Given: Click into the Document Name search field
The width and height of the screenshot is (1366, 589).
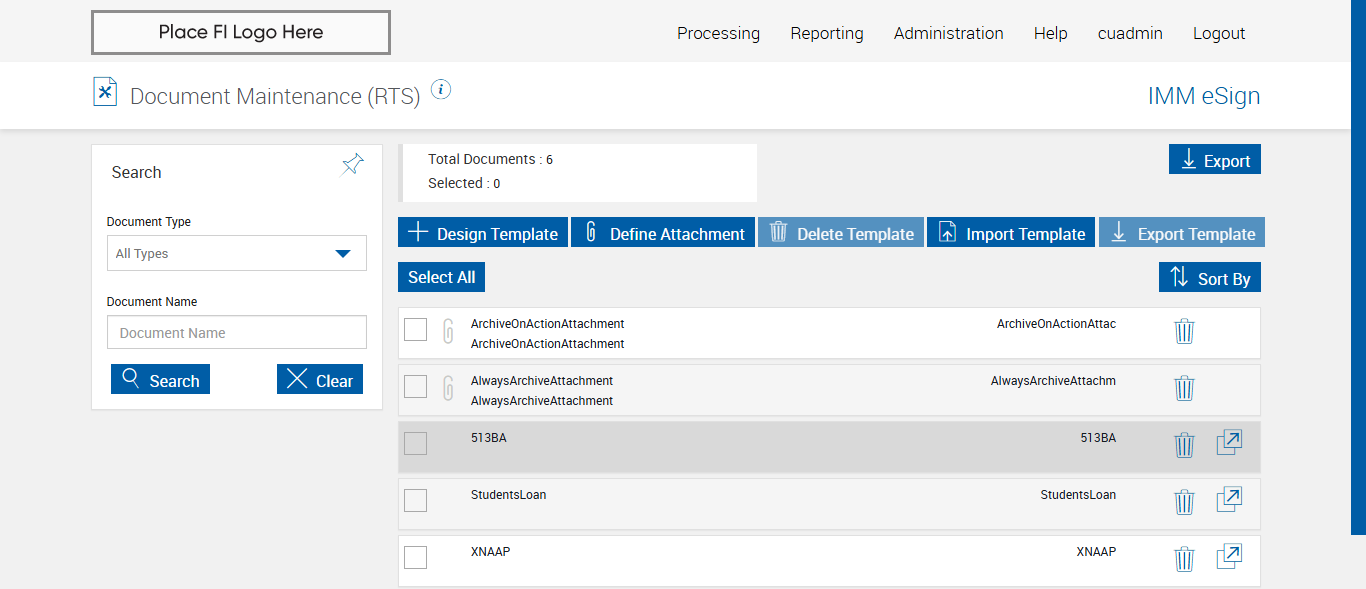Looking at the screenshot, I should (x=237, y=333).
